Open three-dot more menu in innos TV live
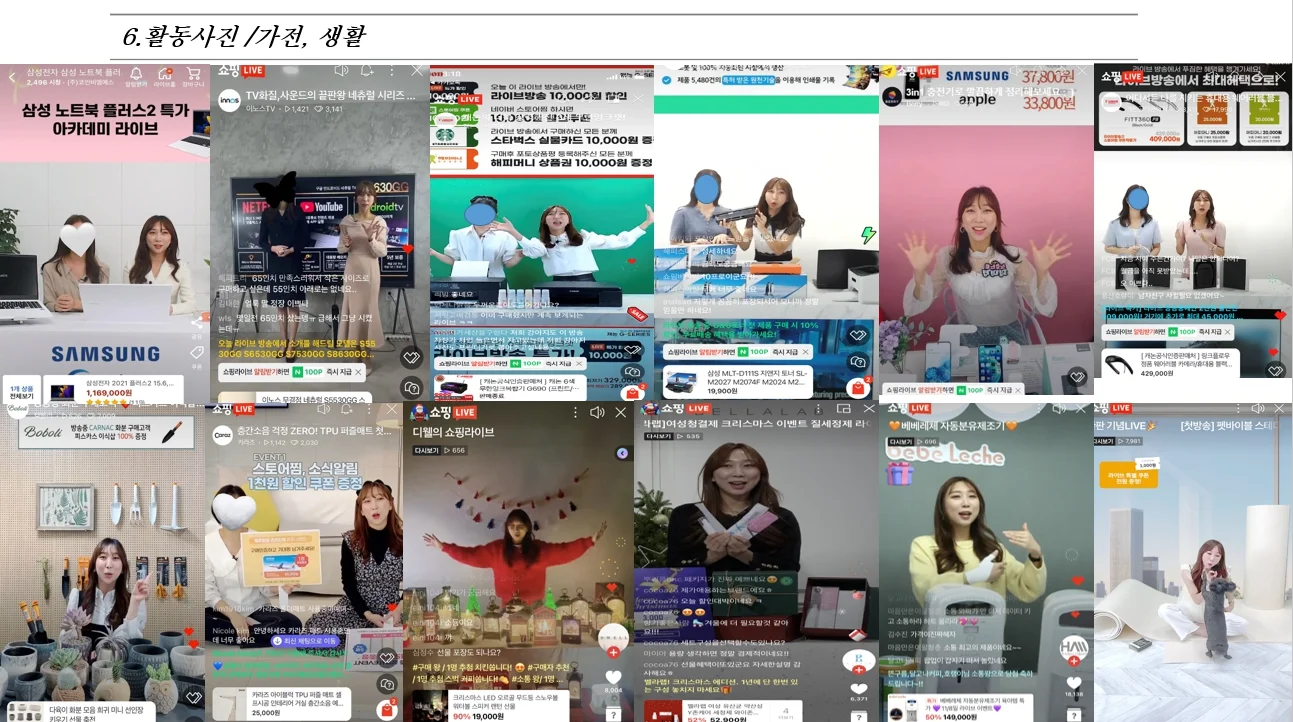The image size is (1293, 722). (391, 70)
